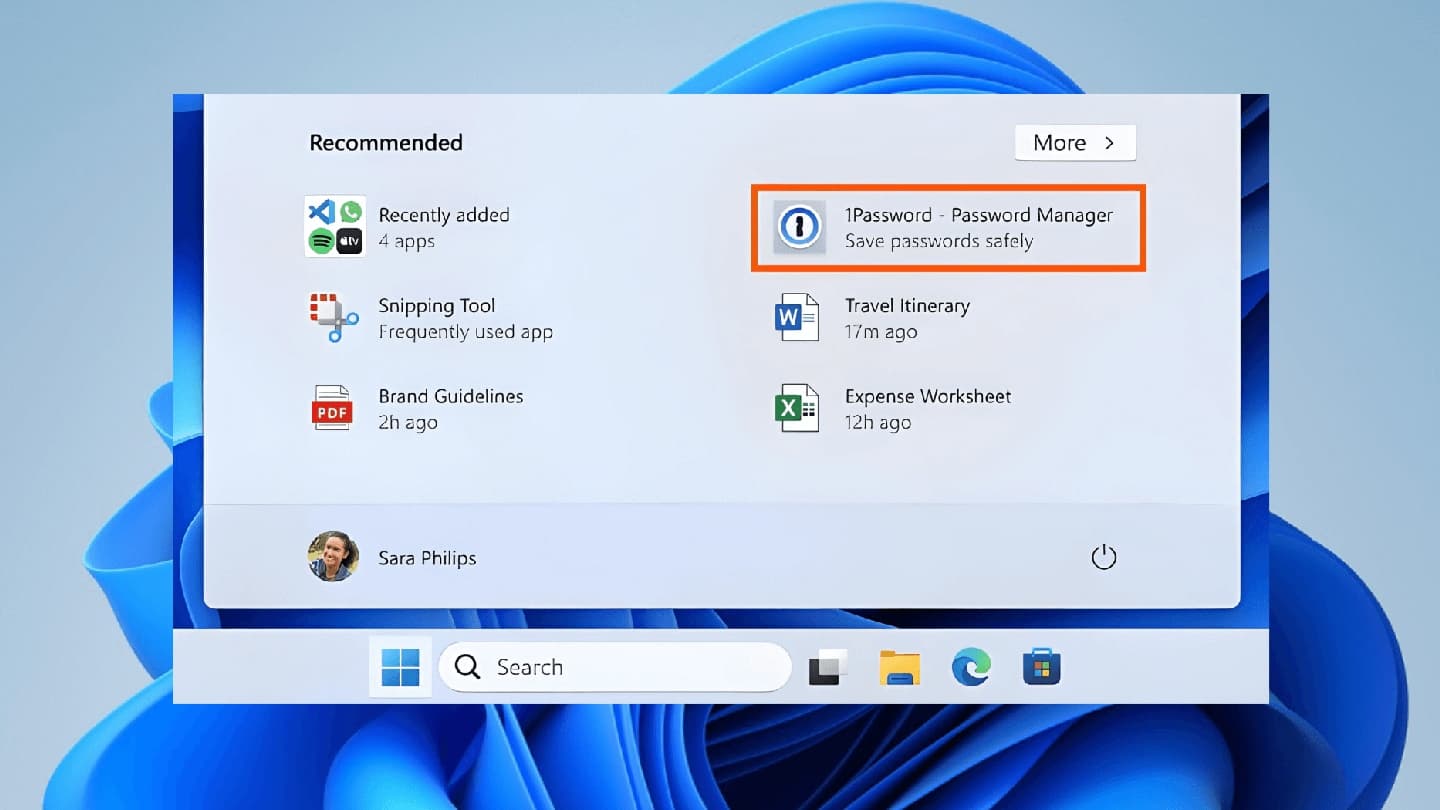Open the Expense Worksheet Excel icon
Image resolution: width=1440 pixels, height=810 pixels.
797,408
